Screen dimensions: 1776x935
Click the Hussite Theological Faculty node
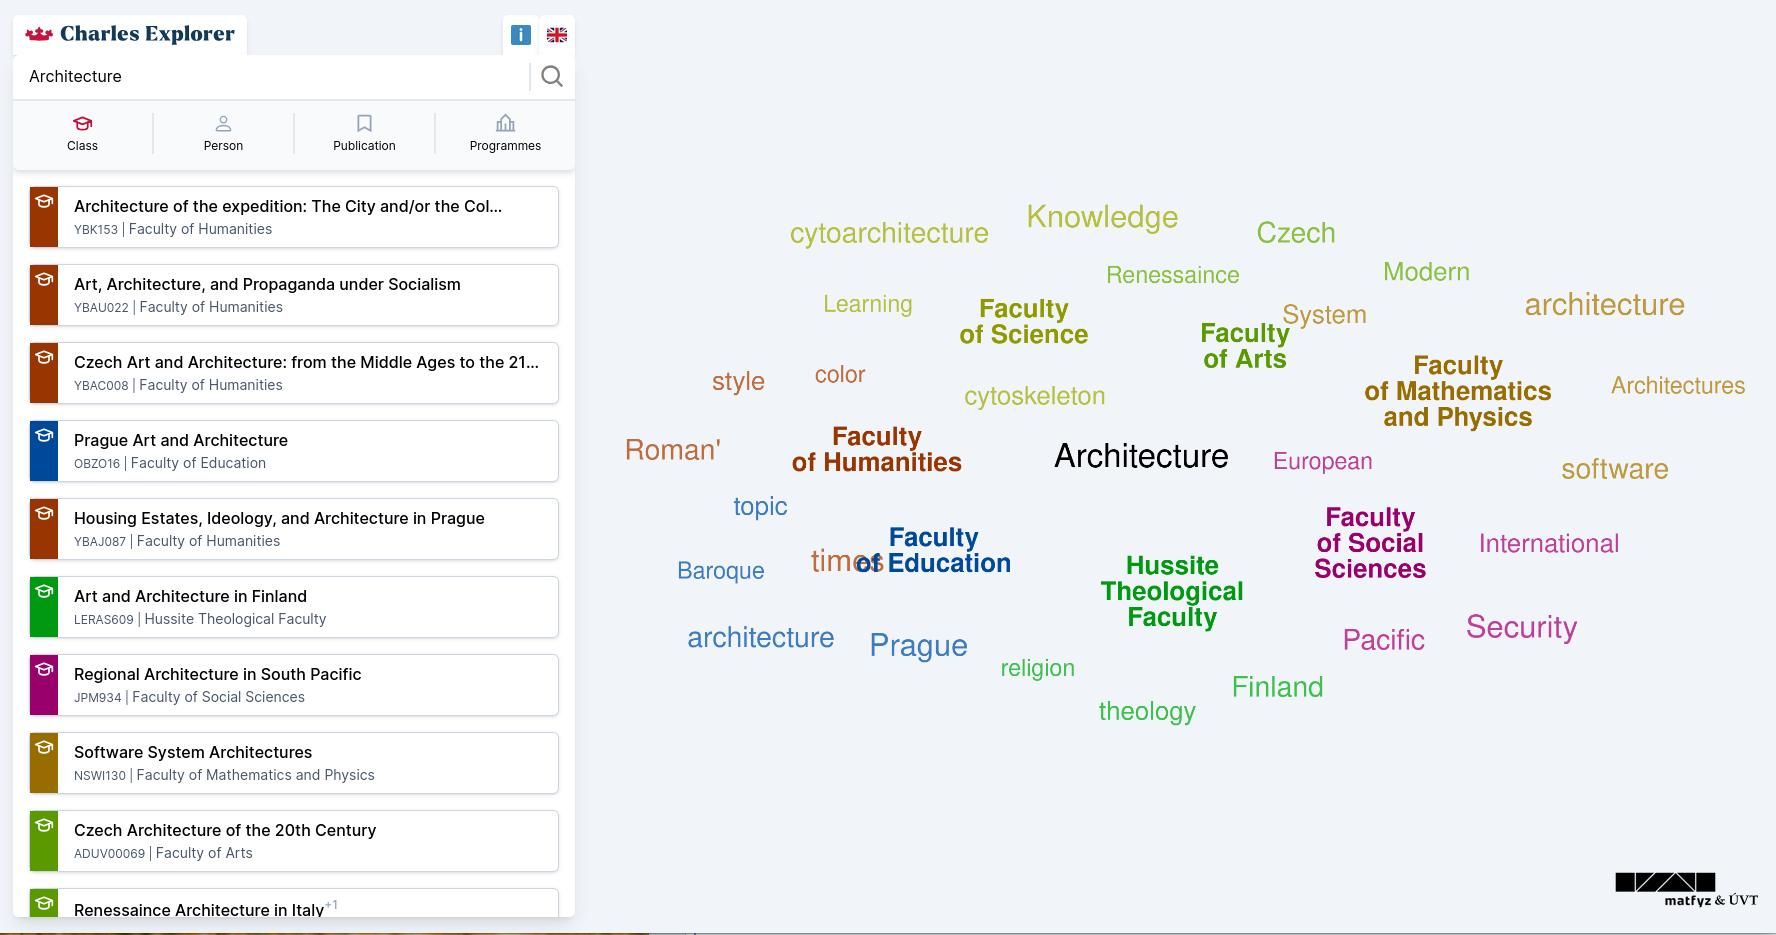1171,591
